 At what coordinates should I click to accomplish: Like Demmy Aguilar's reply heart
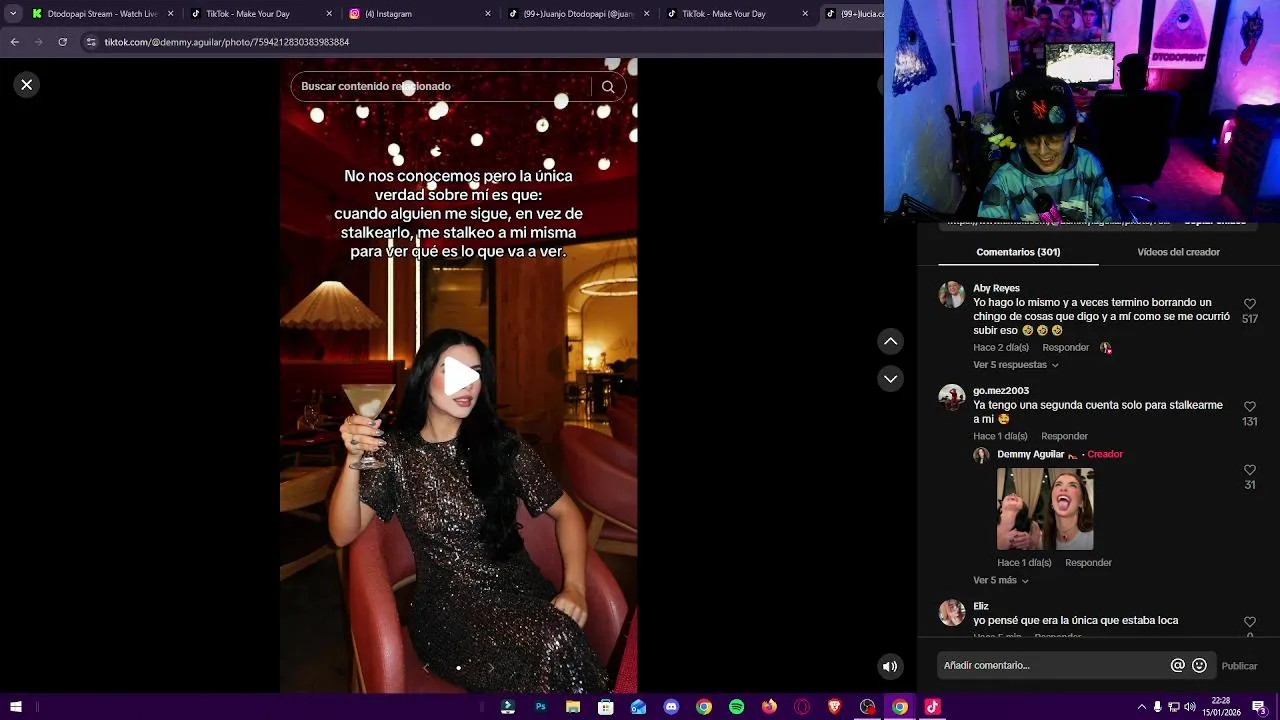point(1250,470)
